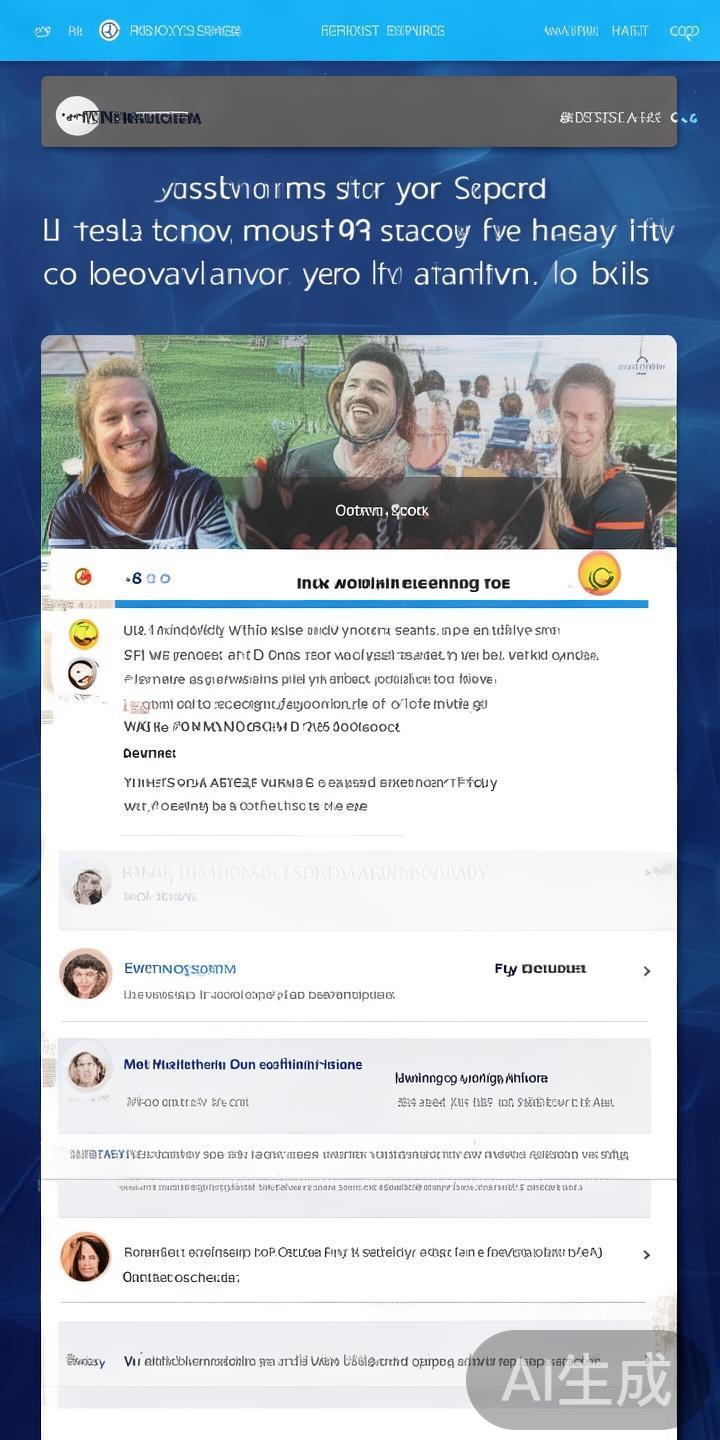
Task: Expand the 'Ewennogssomm' row with its chevron
Action: pos(647,971)
